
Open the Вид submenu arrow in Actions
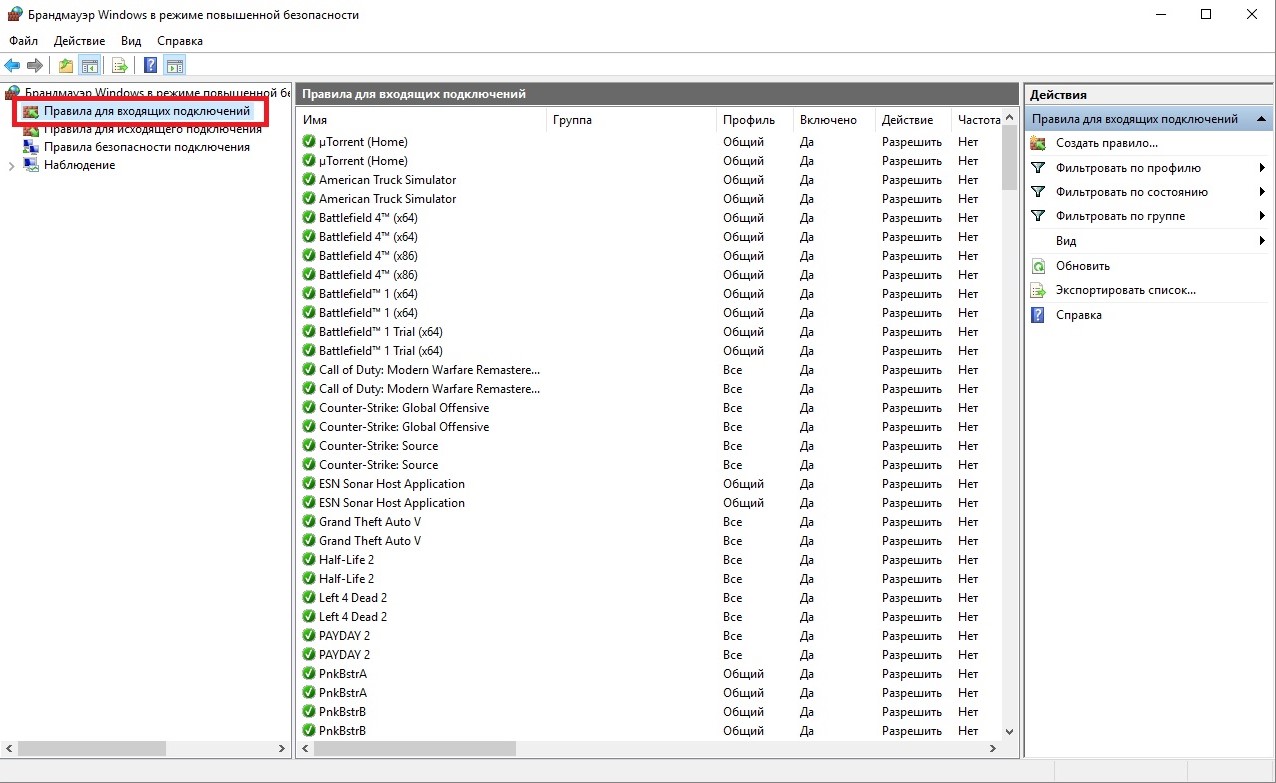pyautogui.click(x=1263, y=241)
